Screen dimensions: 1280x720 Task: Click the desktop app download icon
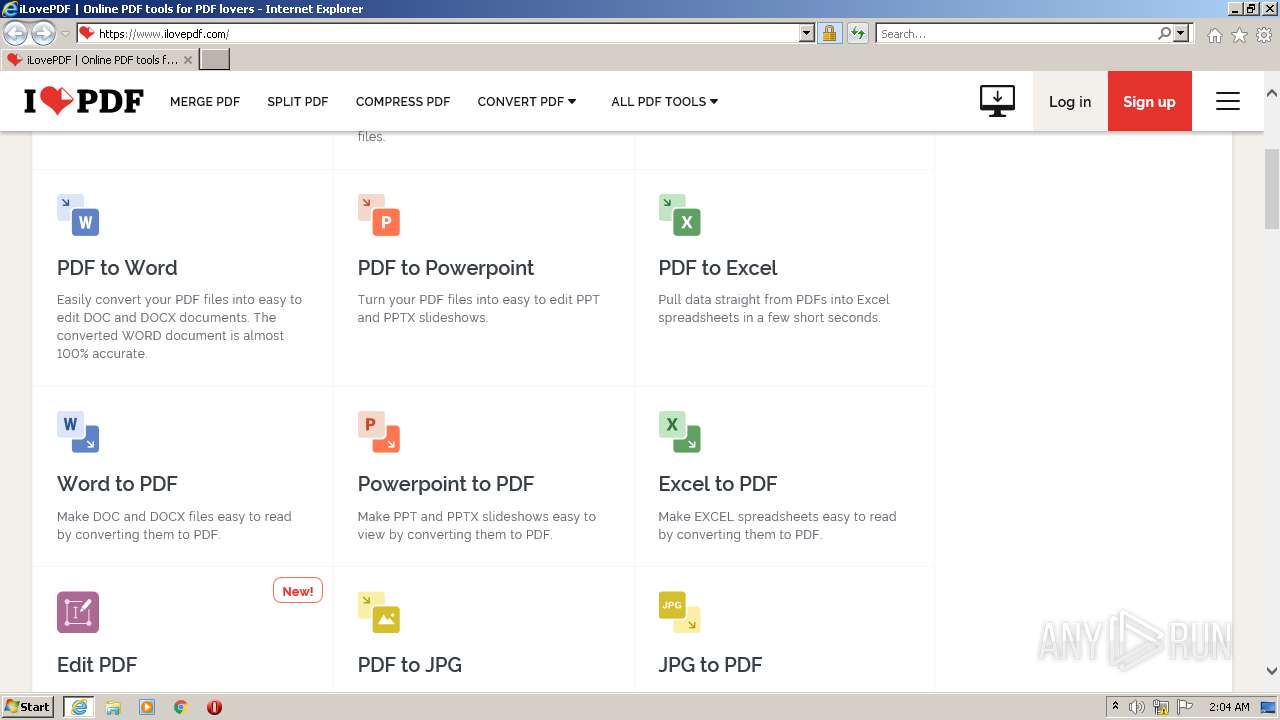[x=997, y=101]
